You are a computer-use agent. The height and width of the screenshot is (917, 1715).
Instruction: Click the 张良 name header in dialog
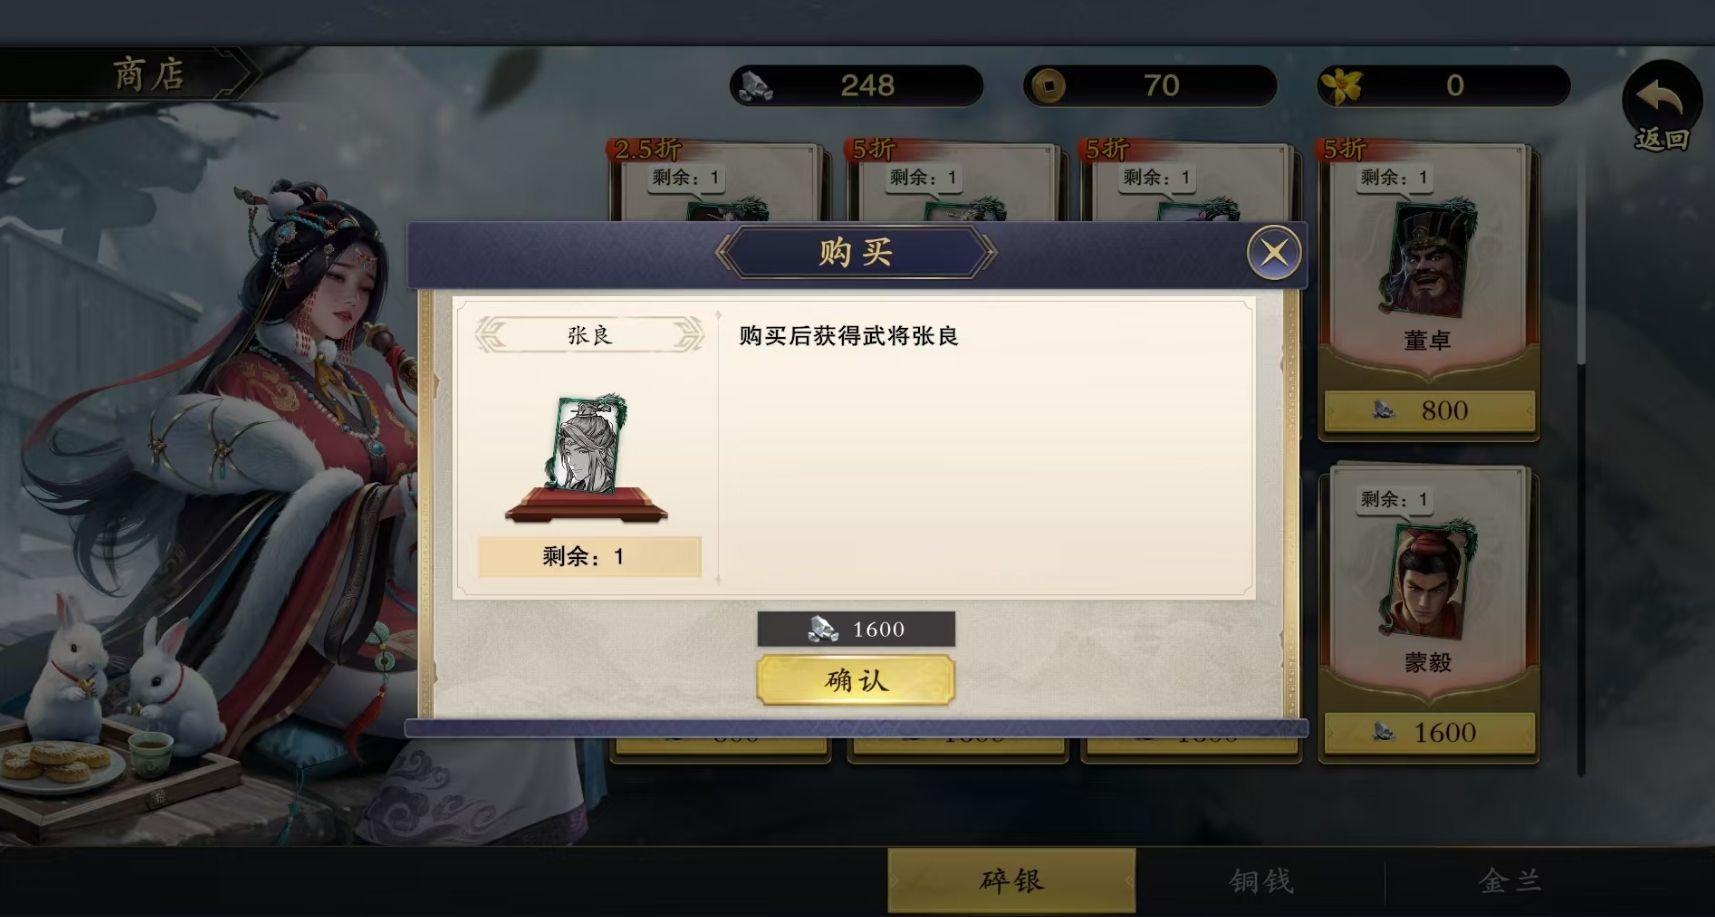click(589, 335)
